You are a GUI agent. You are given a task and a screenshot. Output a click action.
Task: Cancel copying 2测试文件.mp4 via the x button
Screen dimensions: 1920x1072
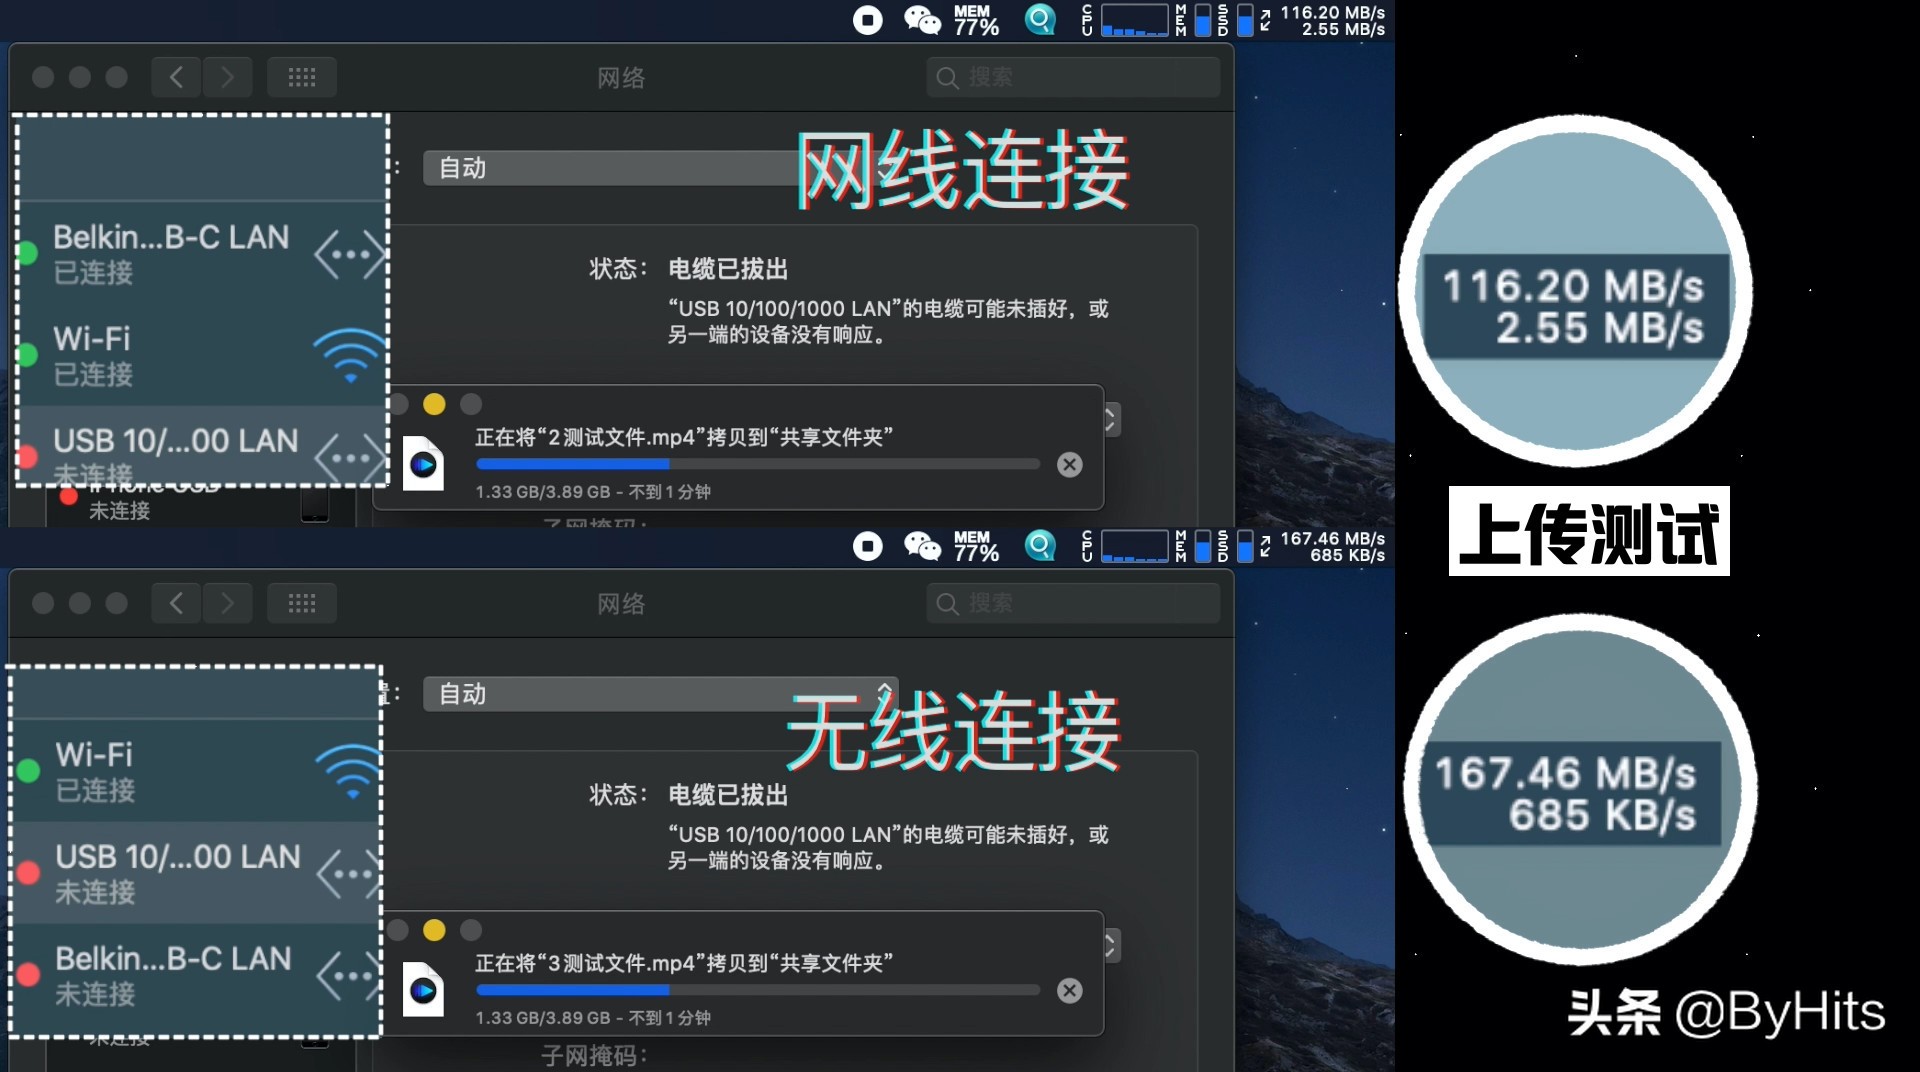pos(1069,464)
